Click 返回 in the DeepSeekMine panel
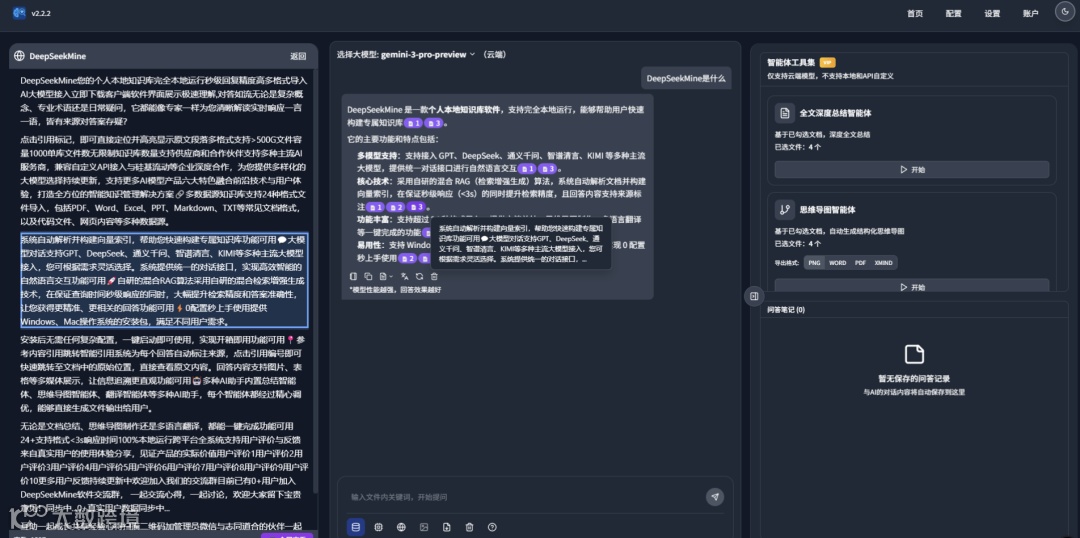 (298, 56)
